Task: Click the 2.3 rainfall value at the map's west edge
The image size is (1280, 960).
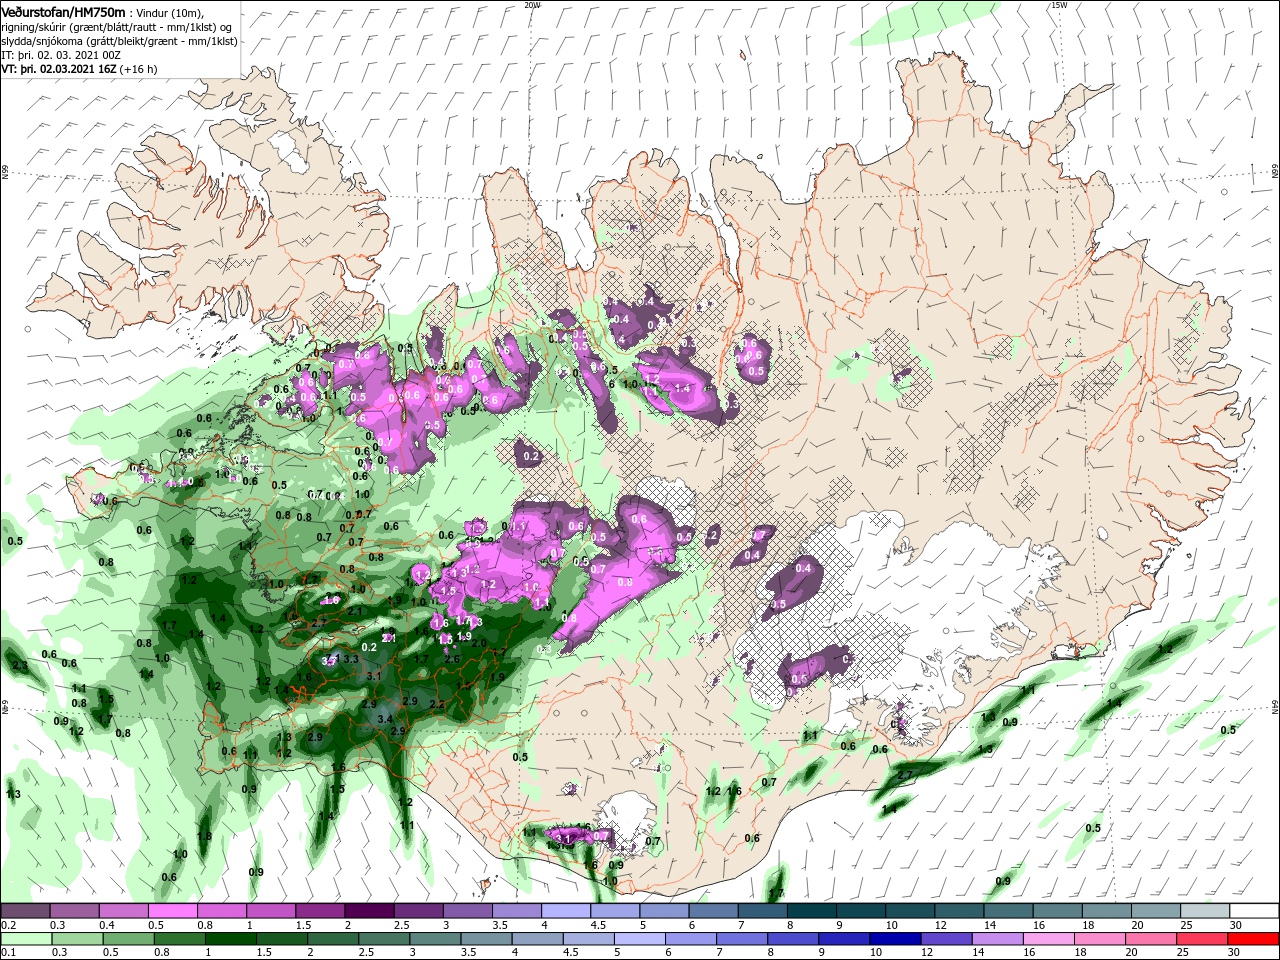Action: pos(20,665)
